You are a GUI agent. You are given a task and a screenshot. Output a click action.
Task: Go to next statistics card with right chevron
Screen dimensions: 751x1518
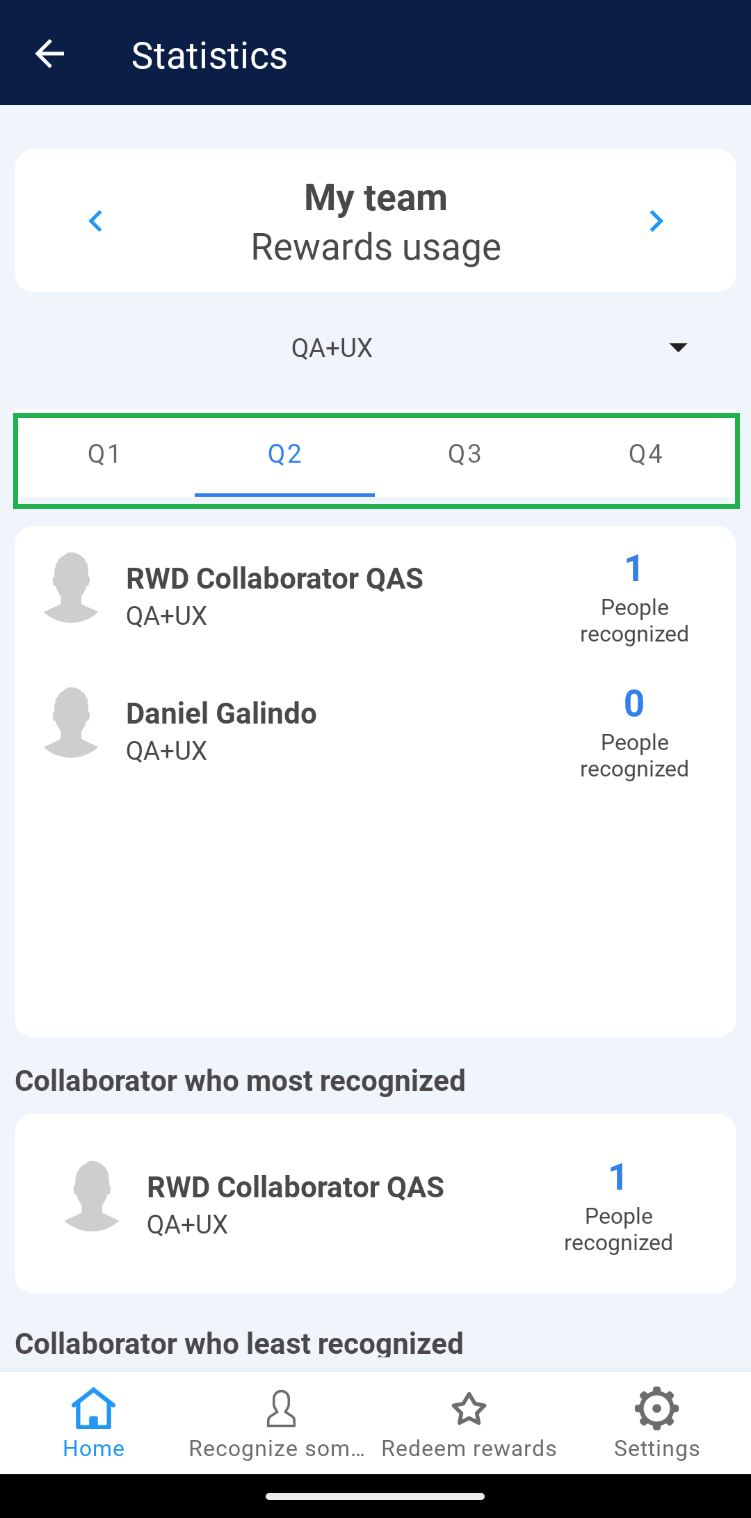(656, 221)
